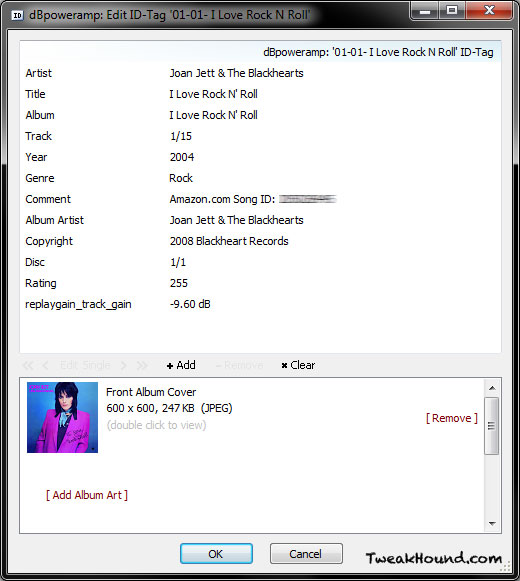Select Copyright value 2008 Blackheart Records
Image resolution: width=520 pixels, height=581 pixels.
229,241
